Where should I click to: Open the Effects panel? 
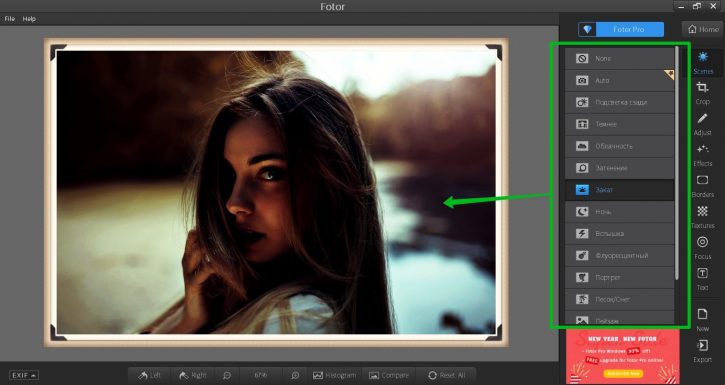702,155
